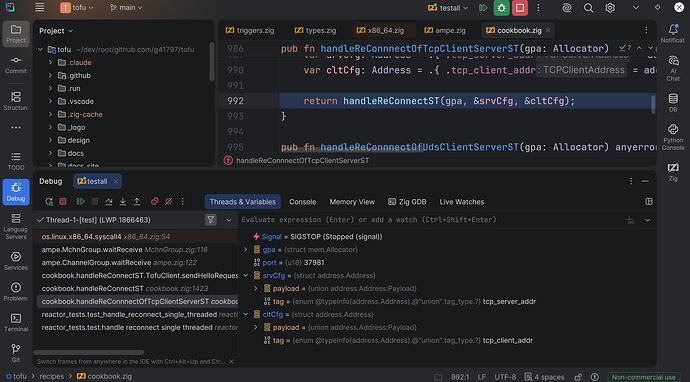Click the Step Over icon
690x382 pixels.
point(109,202)
